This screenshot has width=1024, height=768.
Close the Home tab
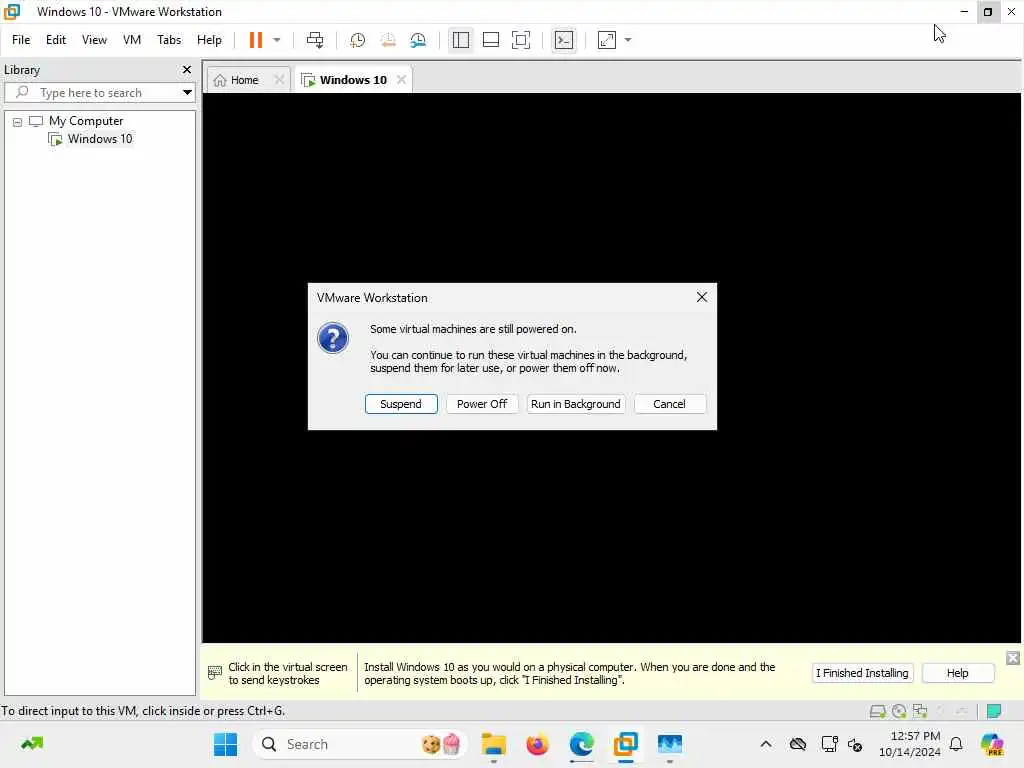[279, 80]
